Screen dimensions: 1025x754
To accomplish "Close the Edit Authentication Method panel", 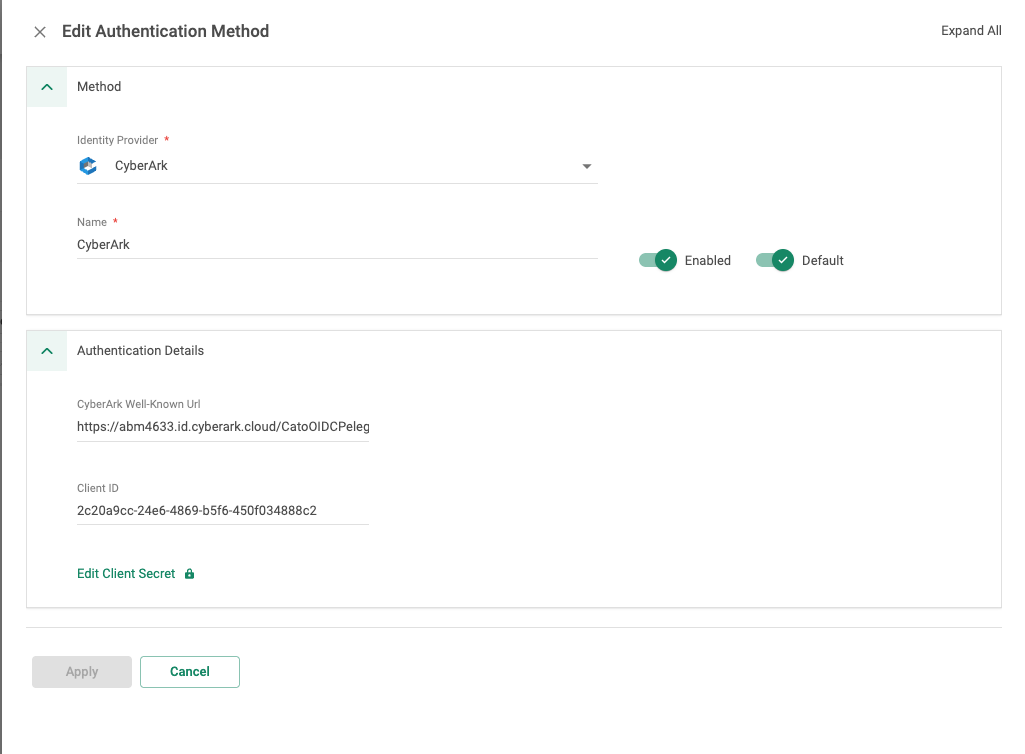I will [x=40, y=32].
